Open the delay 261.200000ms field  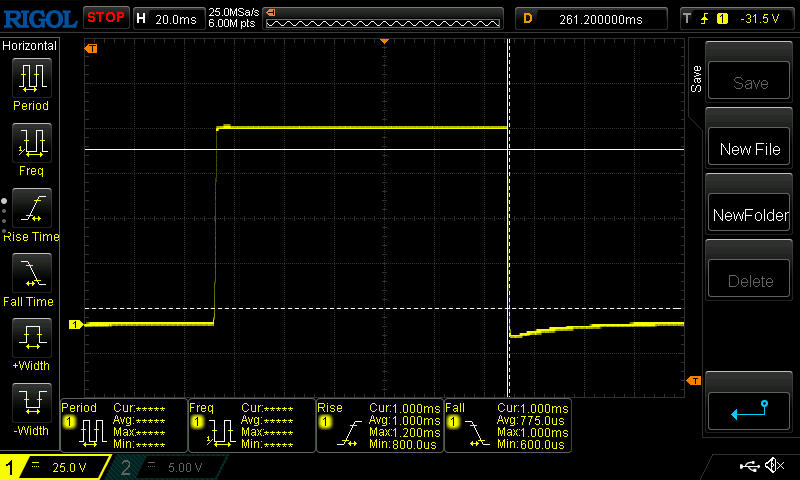pos(592,17)
